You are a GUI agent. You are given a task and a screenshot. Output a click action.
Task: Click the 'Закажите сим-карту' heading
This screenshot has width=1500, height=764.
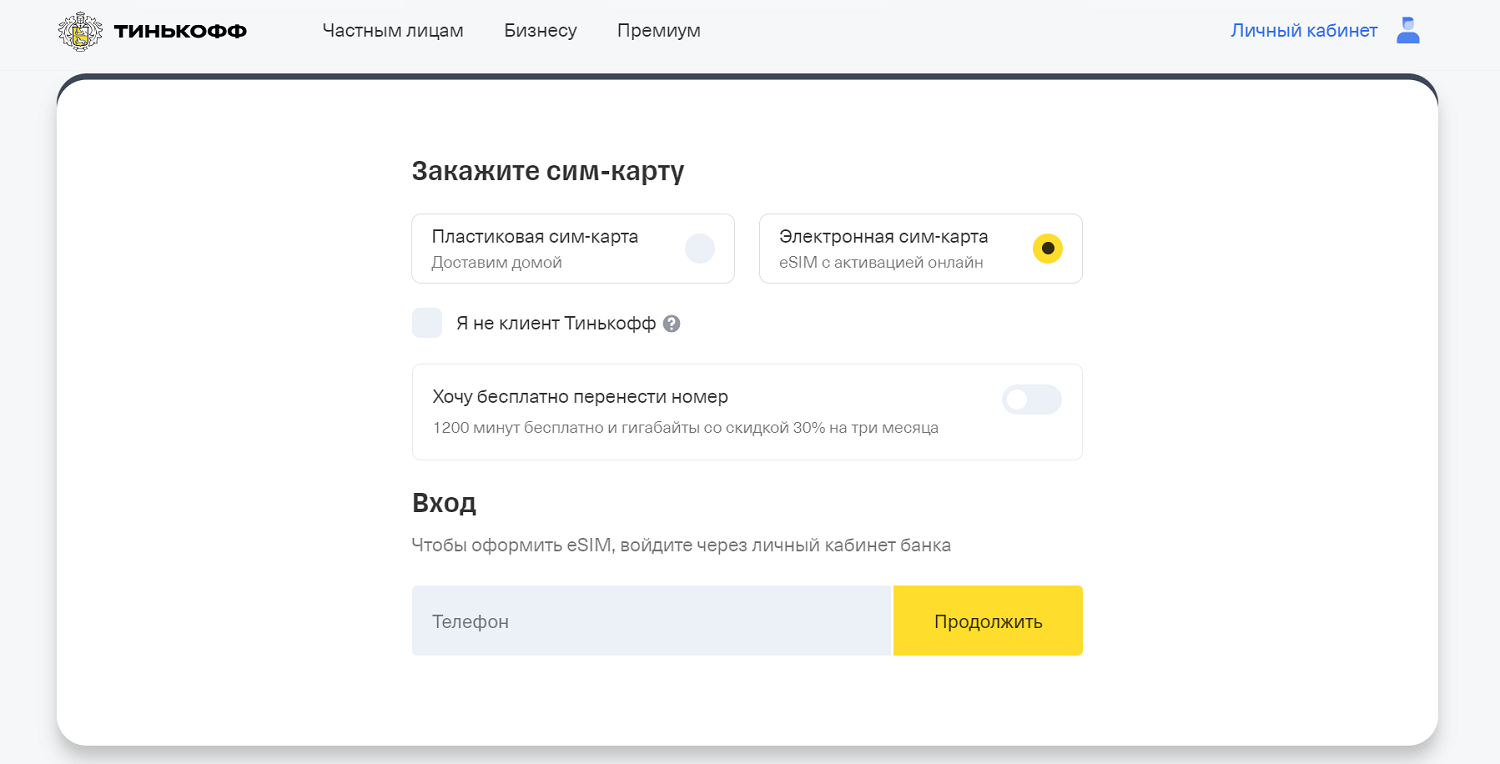pyautogui.click(x=548, y=171)
